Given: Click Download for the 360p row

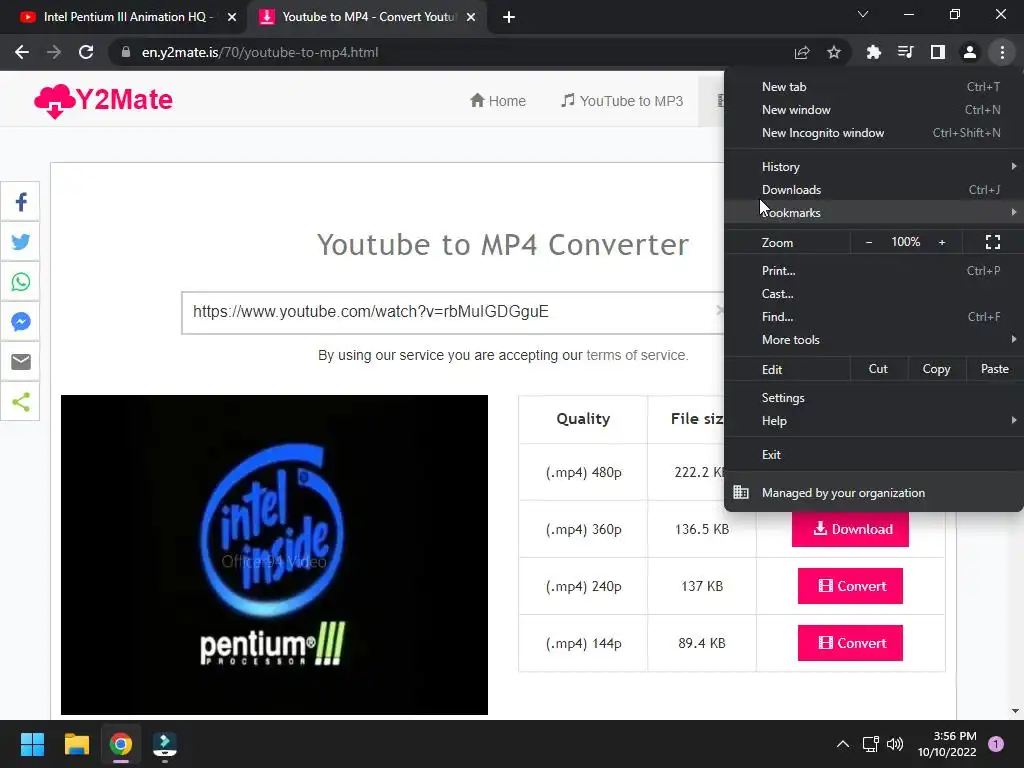Looking at the screenshot, I should (850, 529).
